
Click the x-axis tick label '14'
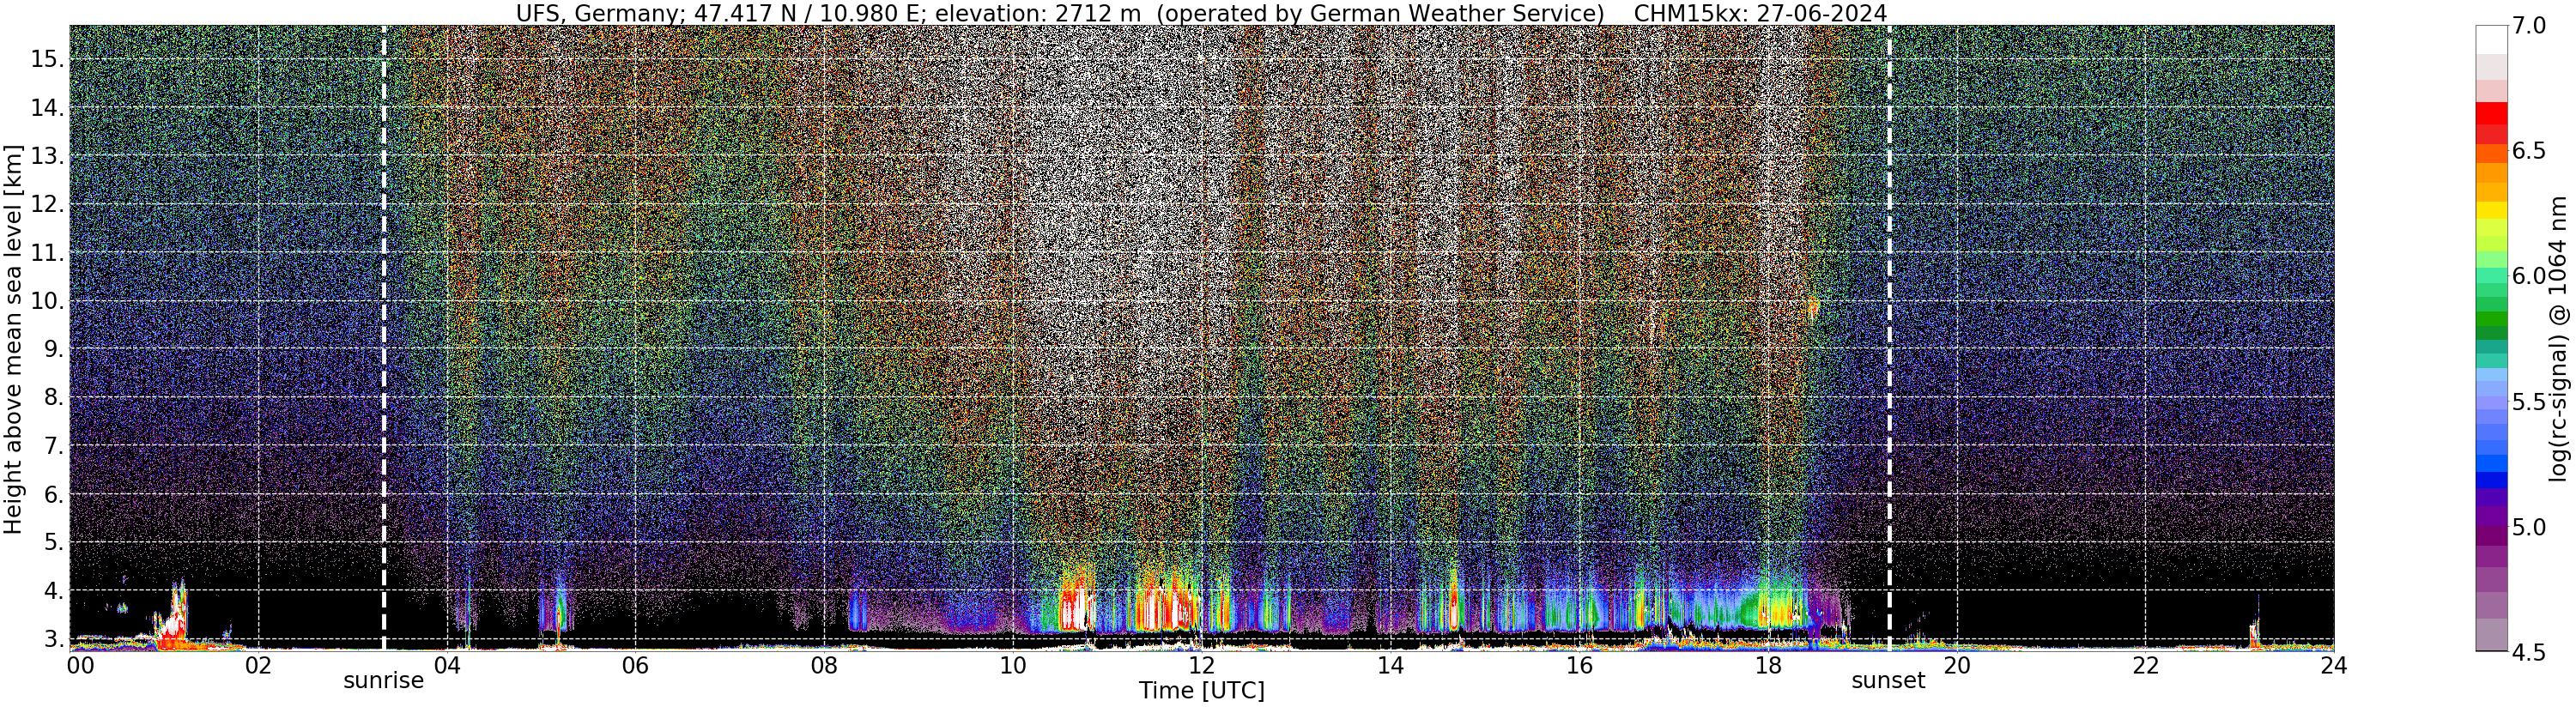click(x=1390, y=666)
